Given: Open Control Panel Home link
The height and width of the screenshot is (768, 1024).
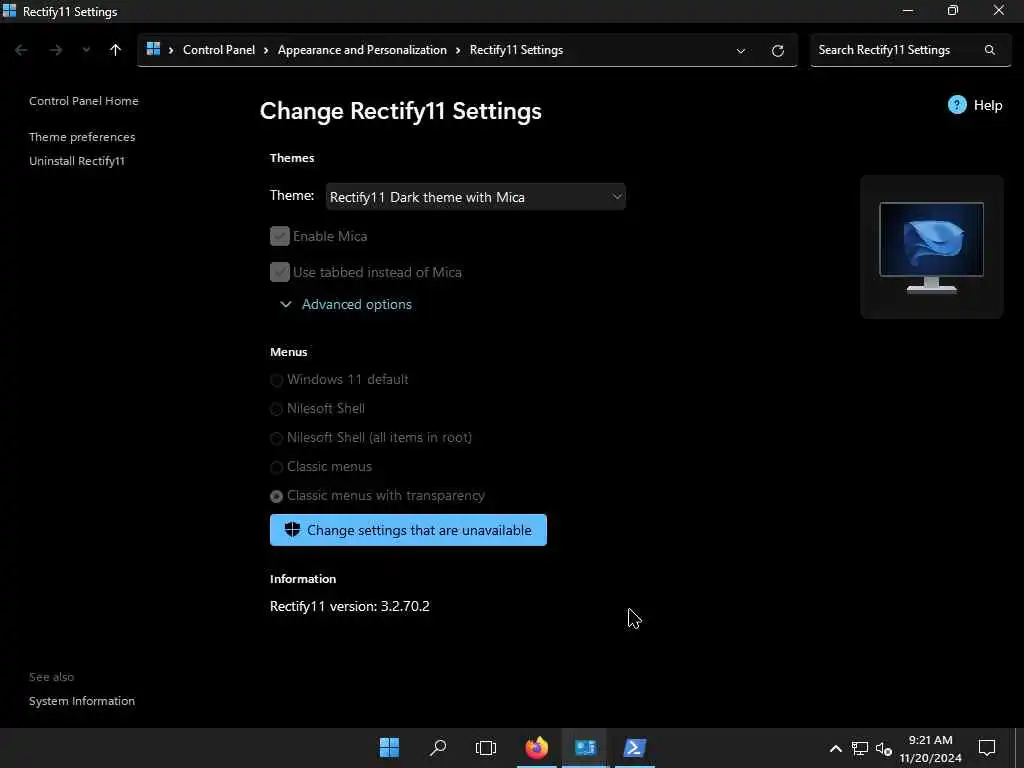Looking at the screenshot, I should (x=84, y=101).
